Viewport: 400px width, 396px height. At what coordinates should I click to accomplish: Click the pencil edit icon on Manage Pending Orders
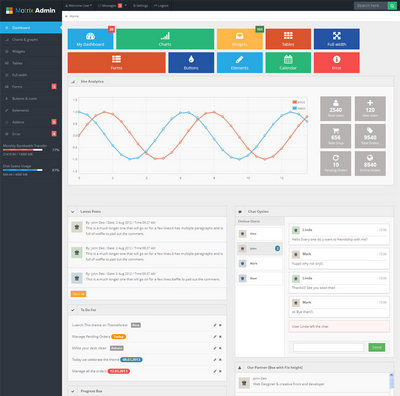215,337
